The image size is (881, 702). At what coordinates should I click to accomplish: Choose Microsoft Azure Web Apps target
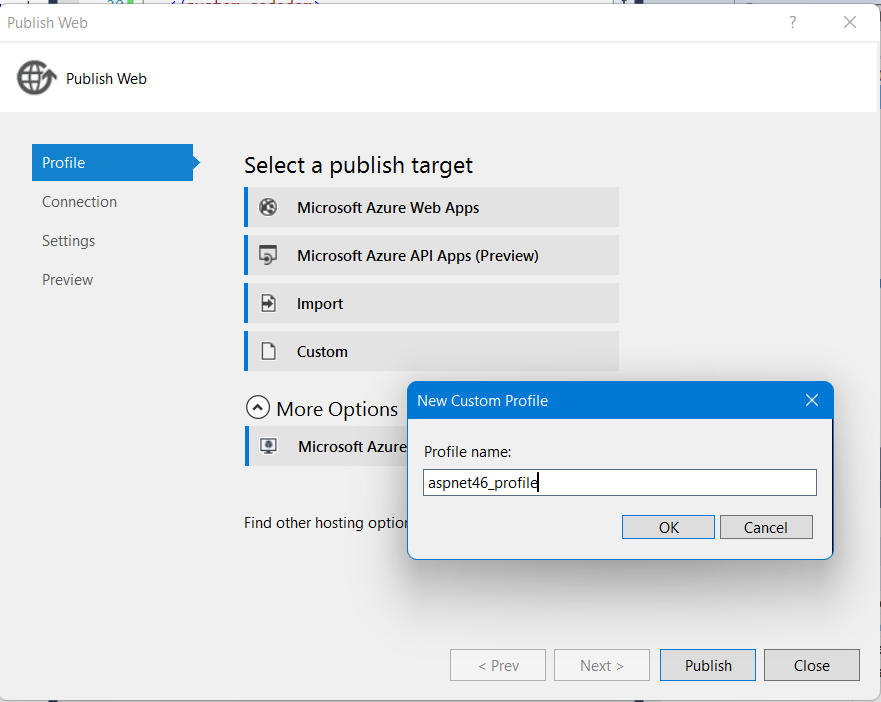432,207
